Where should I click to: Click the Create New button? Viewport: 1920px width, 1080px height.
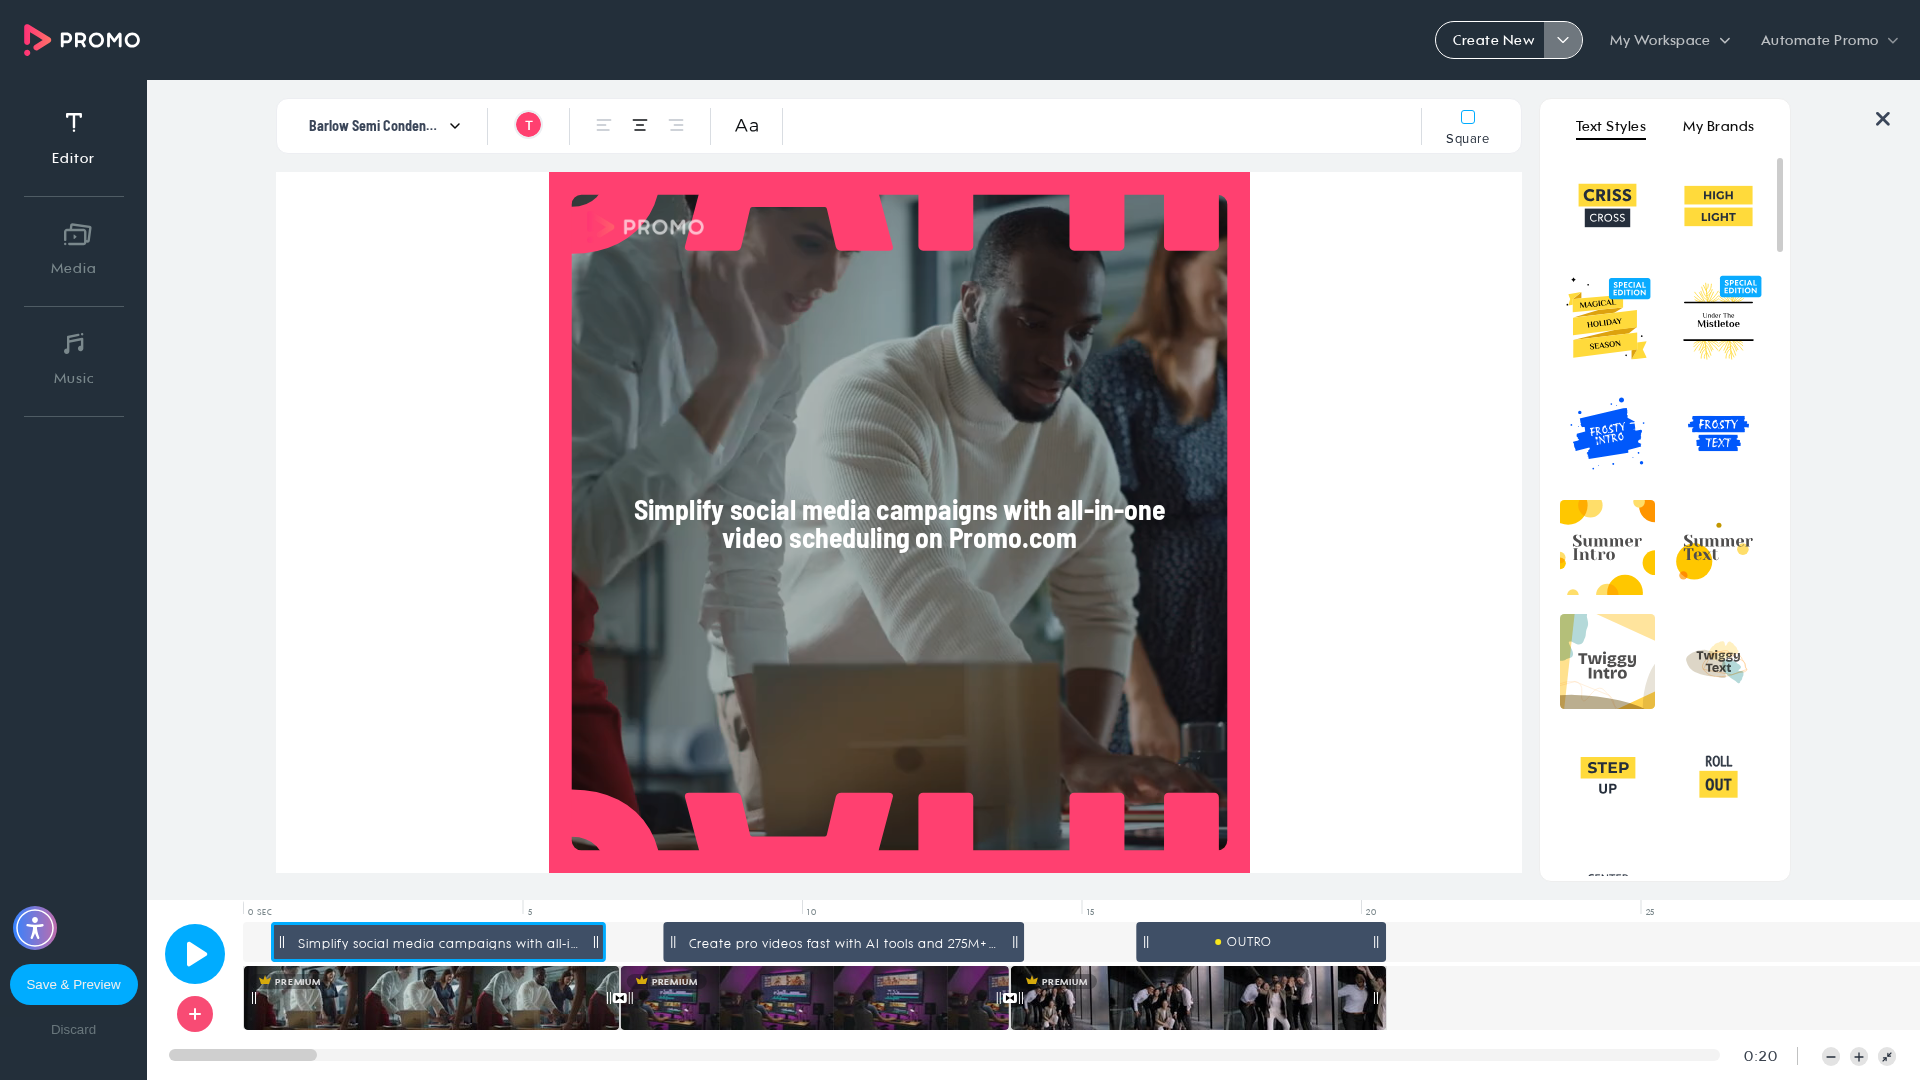(x=1492, y=40)
